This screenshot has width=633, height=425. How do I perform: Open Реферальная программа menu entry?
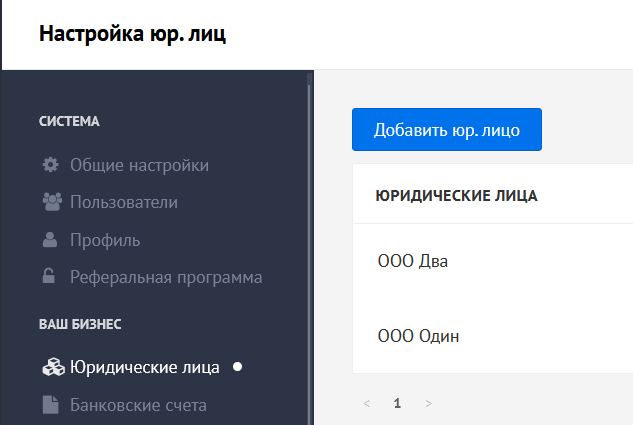(x=166, y=277)
